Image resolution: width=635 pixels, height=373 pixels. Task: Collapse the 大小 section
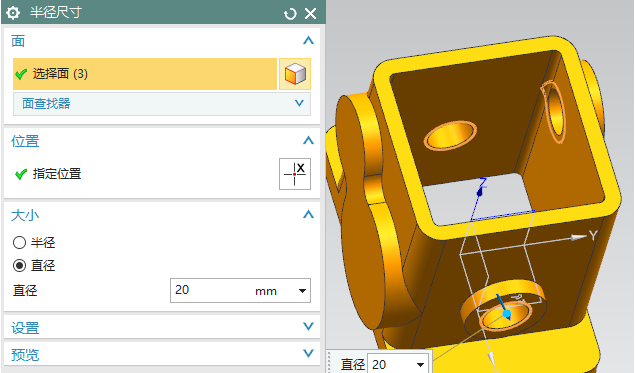click(x=308, y=214)
